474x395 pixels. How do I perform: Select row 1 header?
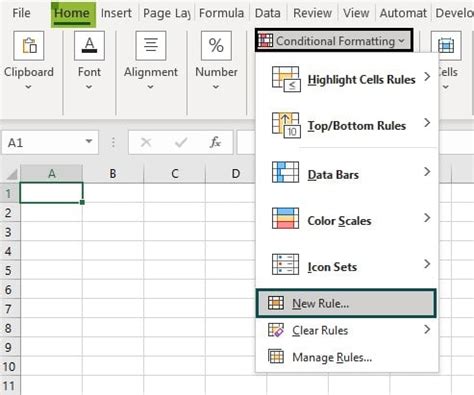(10, 193)
